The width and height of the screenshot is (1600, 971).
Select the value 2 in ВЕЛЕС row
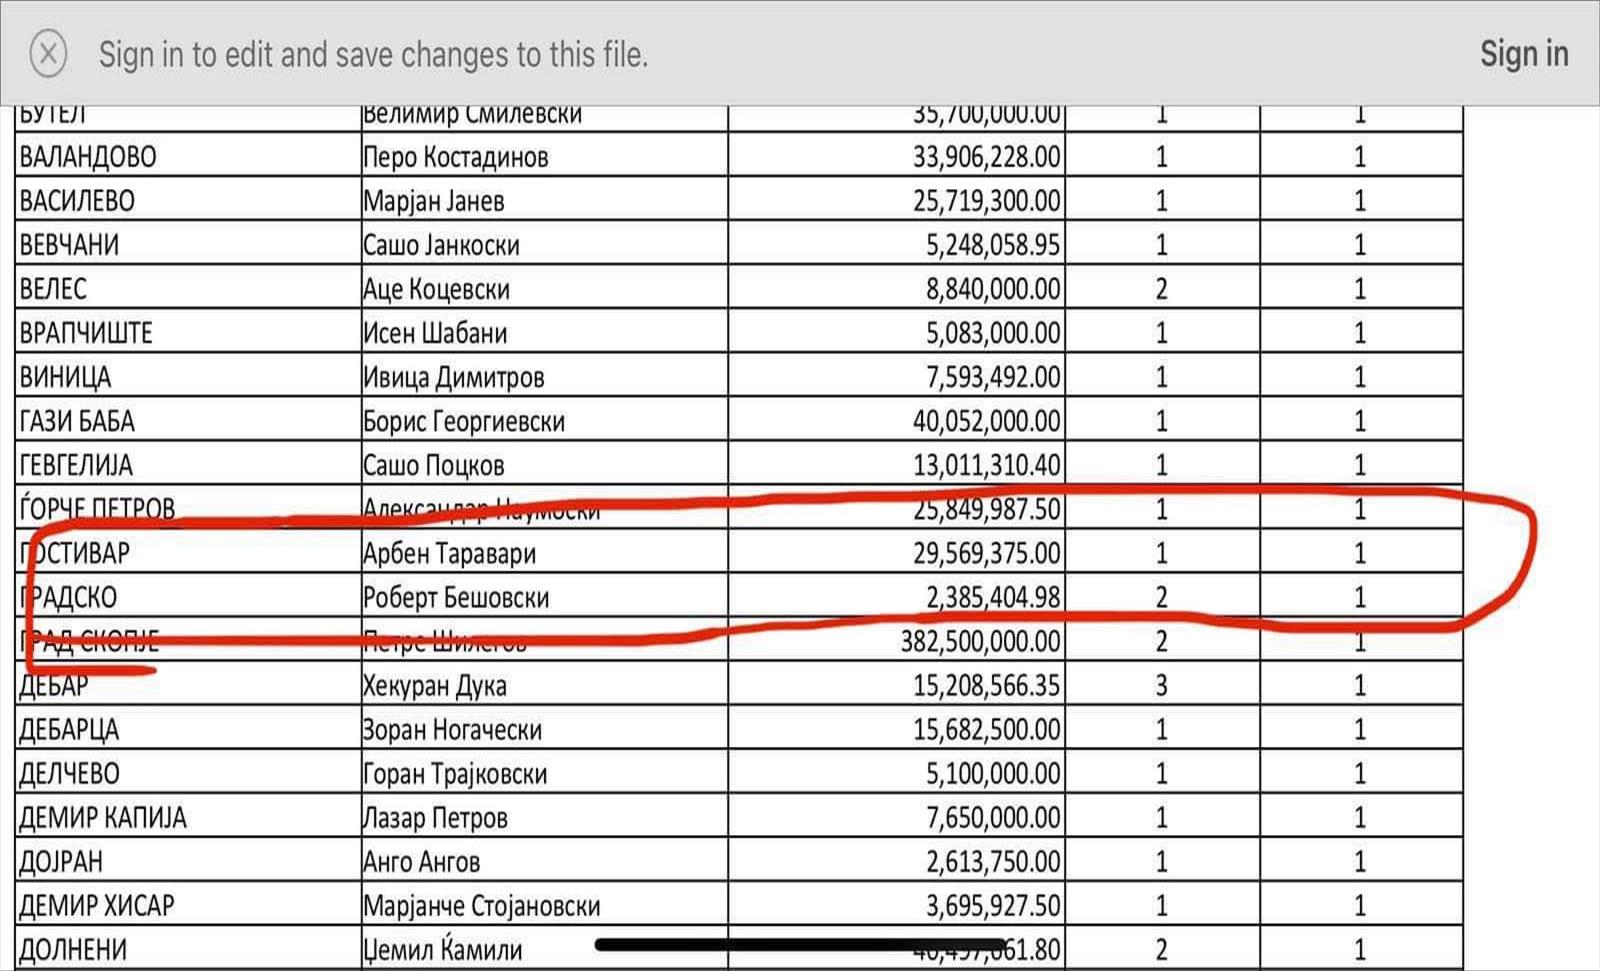1162,288
